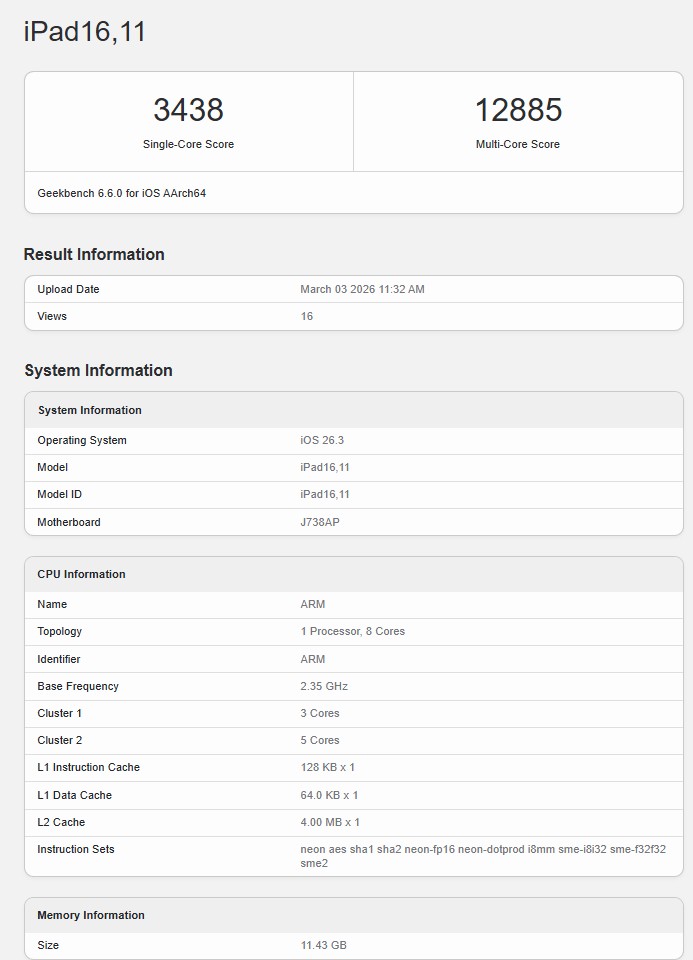Viewport: 693px width, 960px height.
Task: Select the 1 Processor, 8 Cores topology value
Action: click(353, 631)
